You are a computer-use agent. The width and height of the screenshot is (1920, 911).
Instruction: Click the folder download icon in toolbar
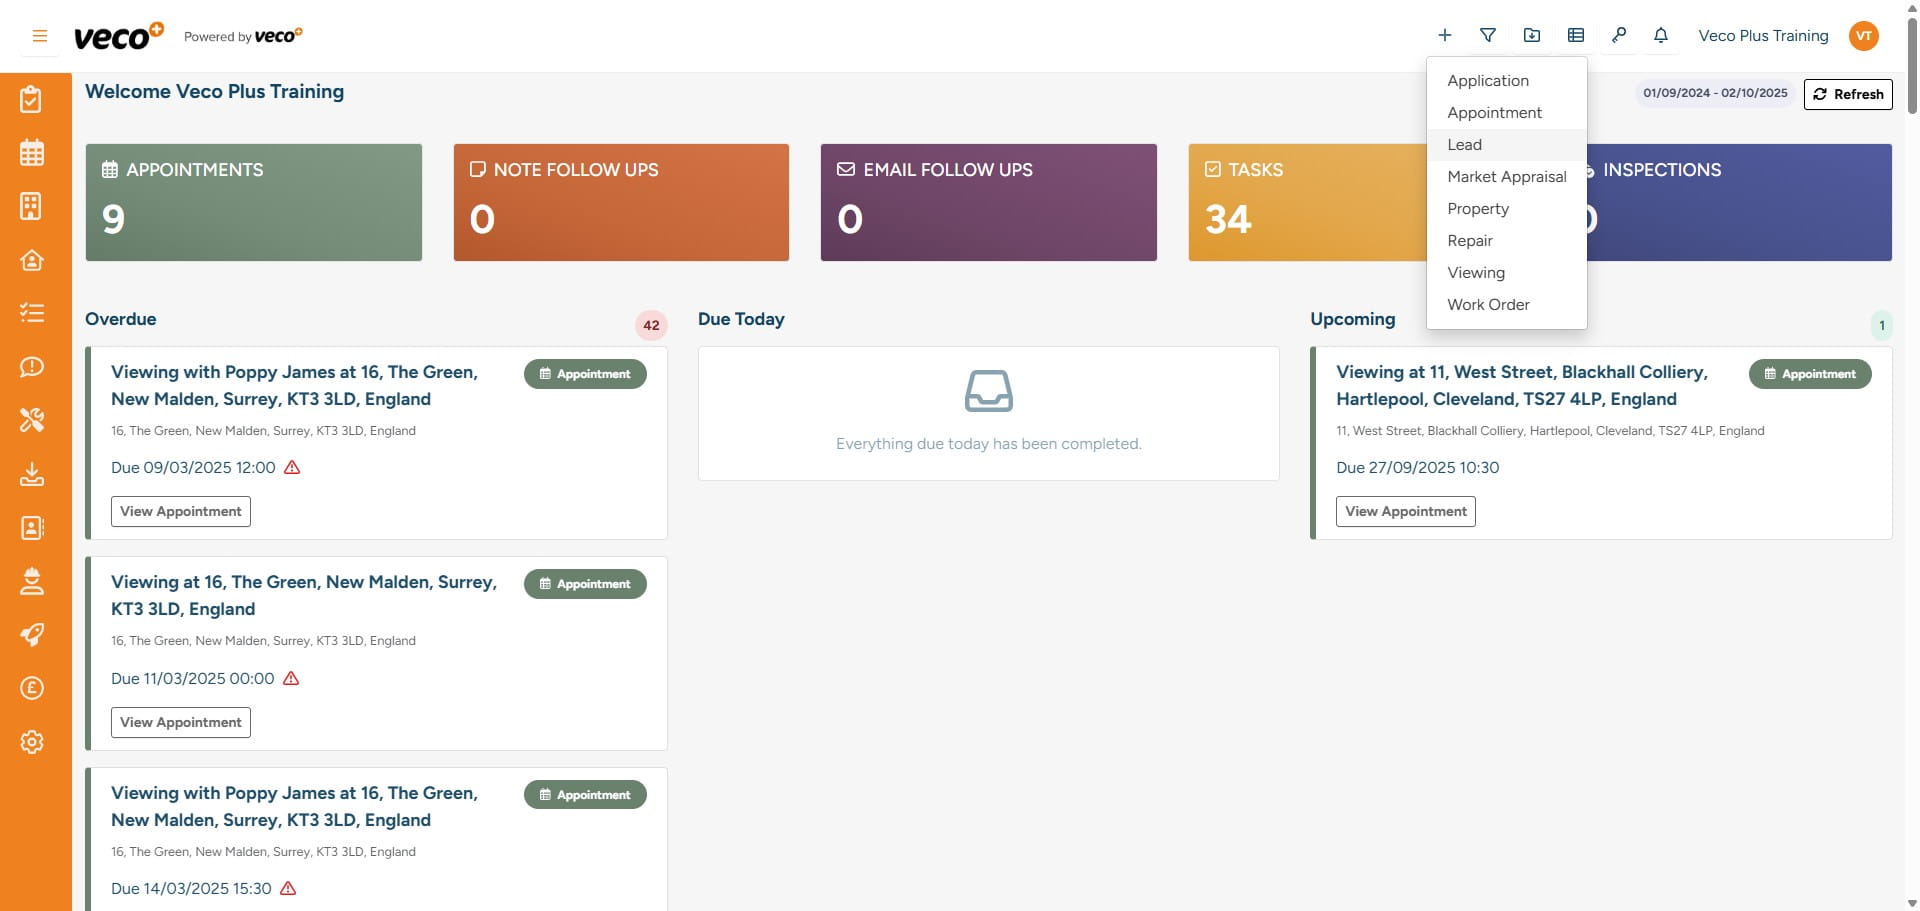tap(1531, 36)
